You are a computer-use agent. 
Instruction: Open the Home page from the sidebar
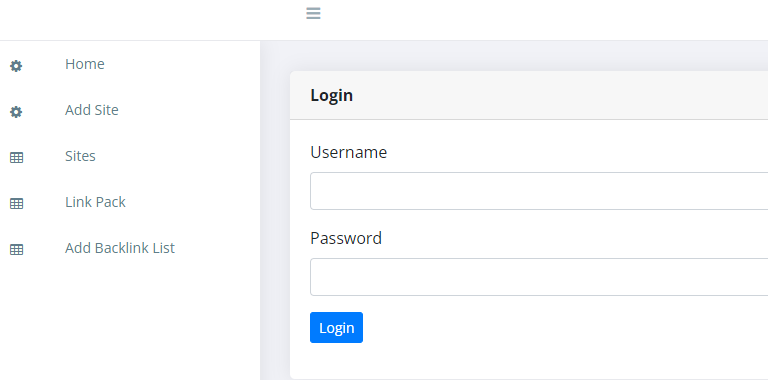(x=85, y=64)
